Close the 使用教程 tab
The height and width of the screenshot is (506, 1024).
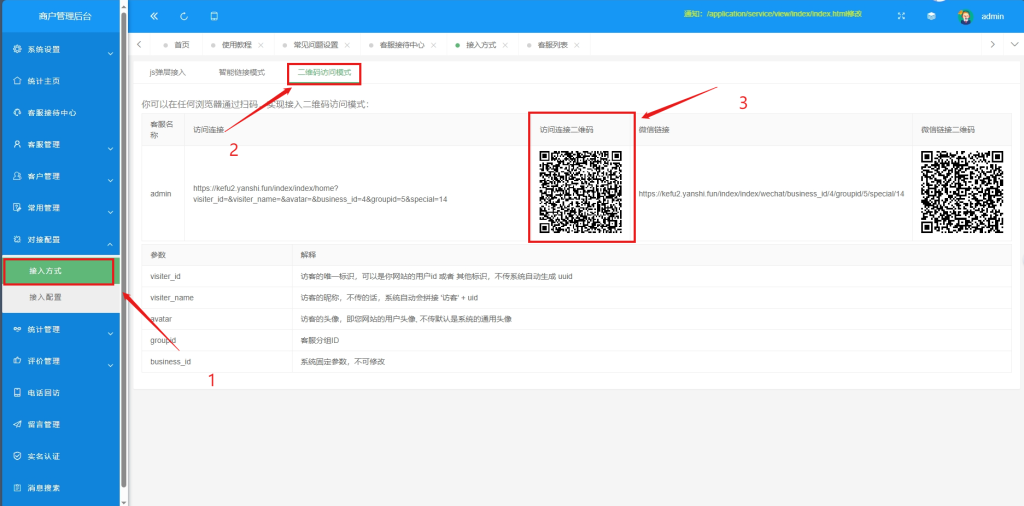pos(261,45)
